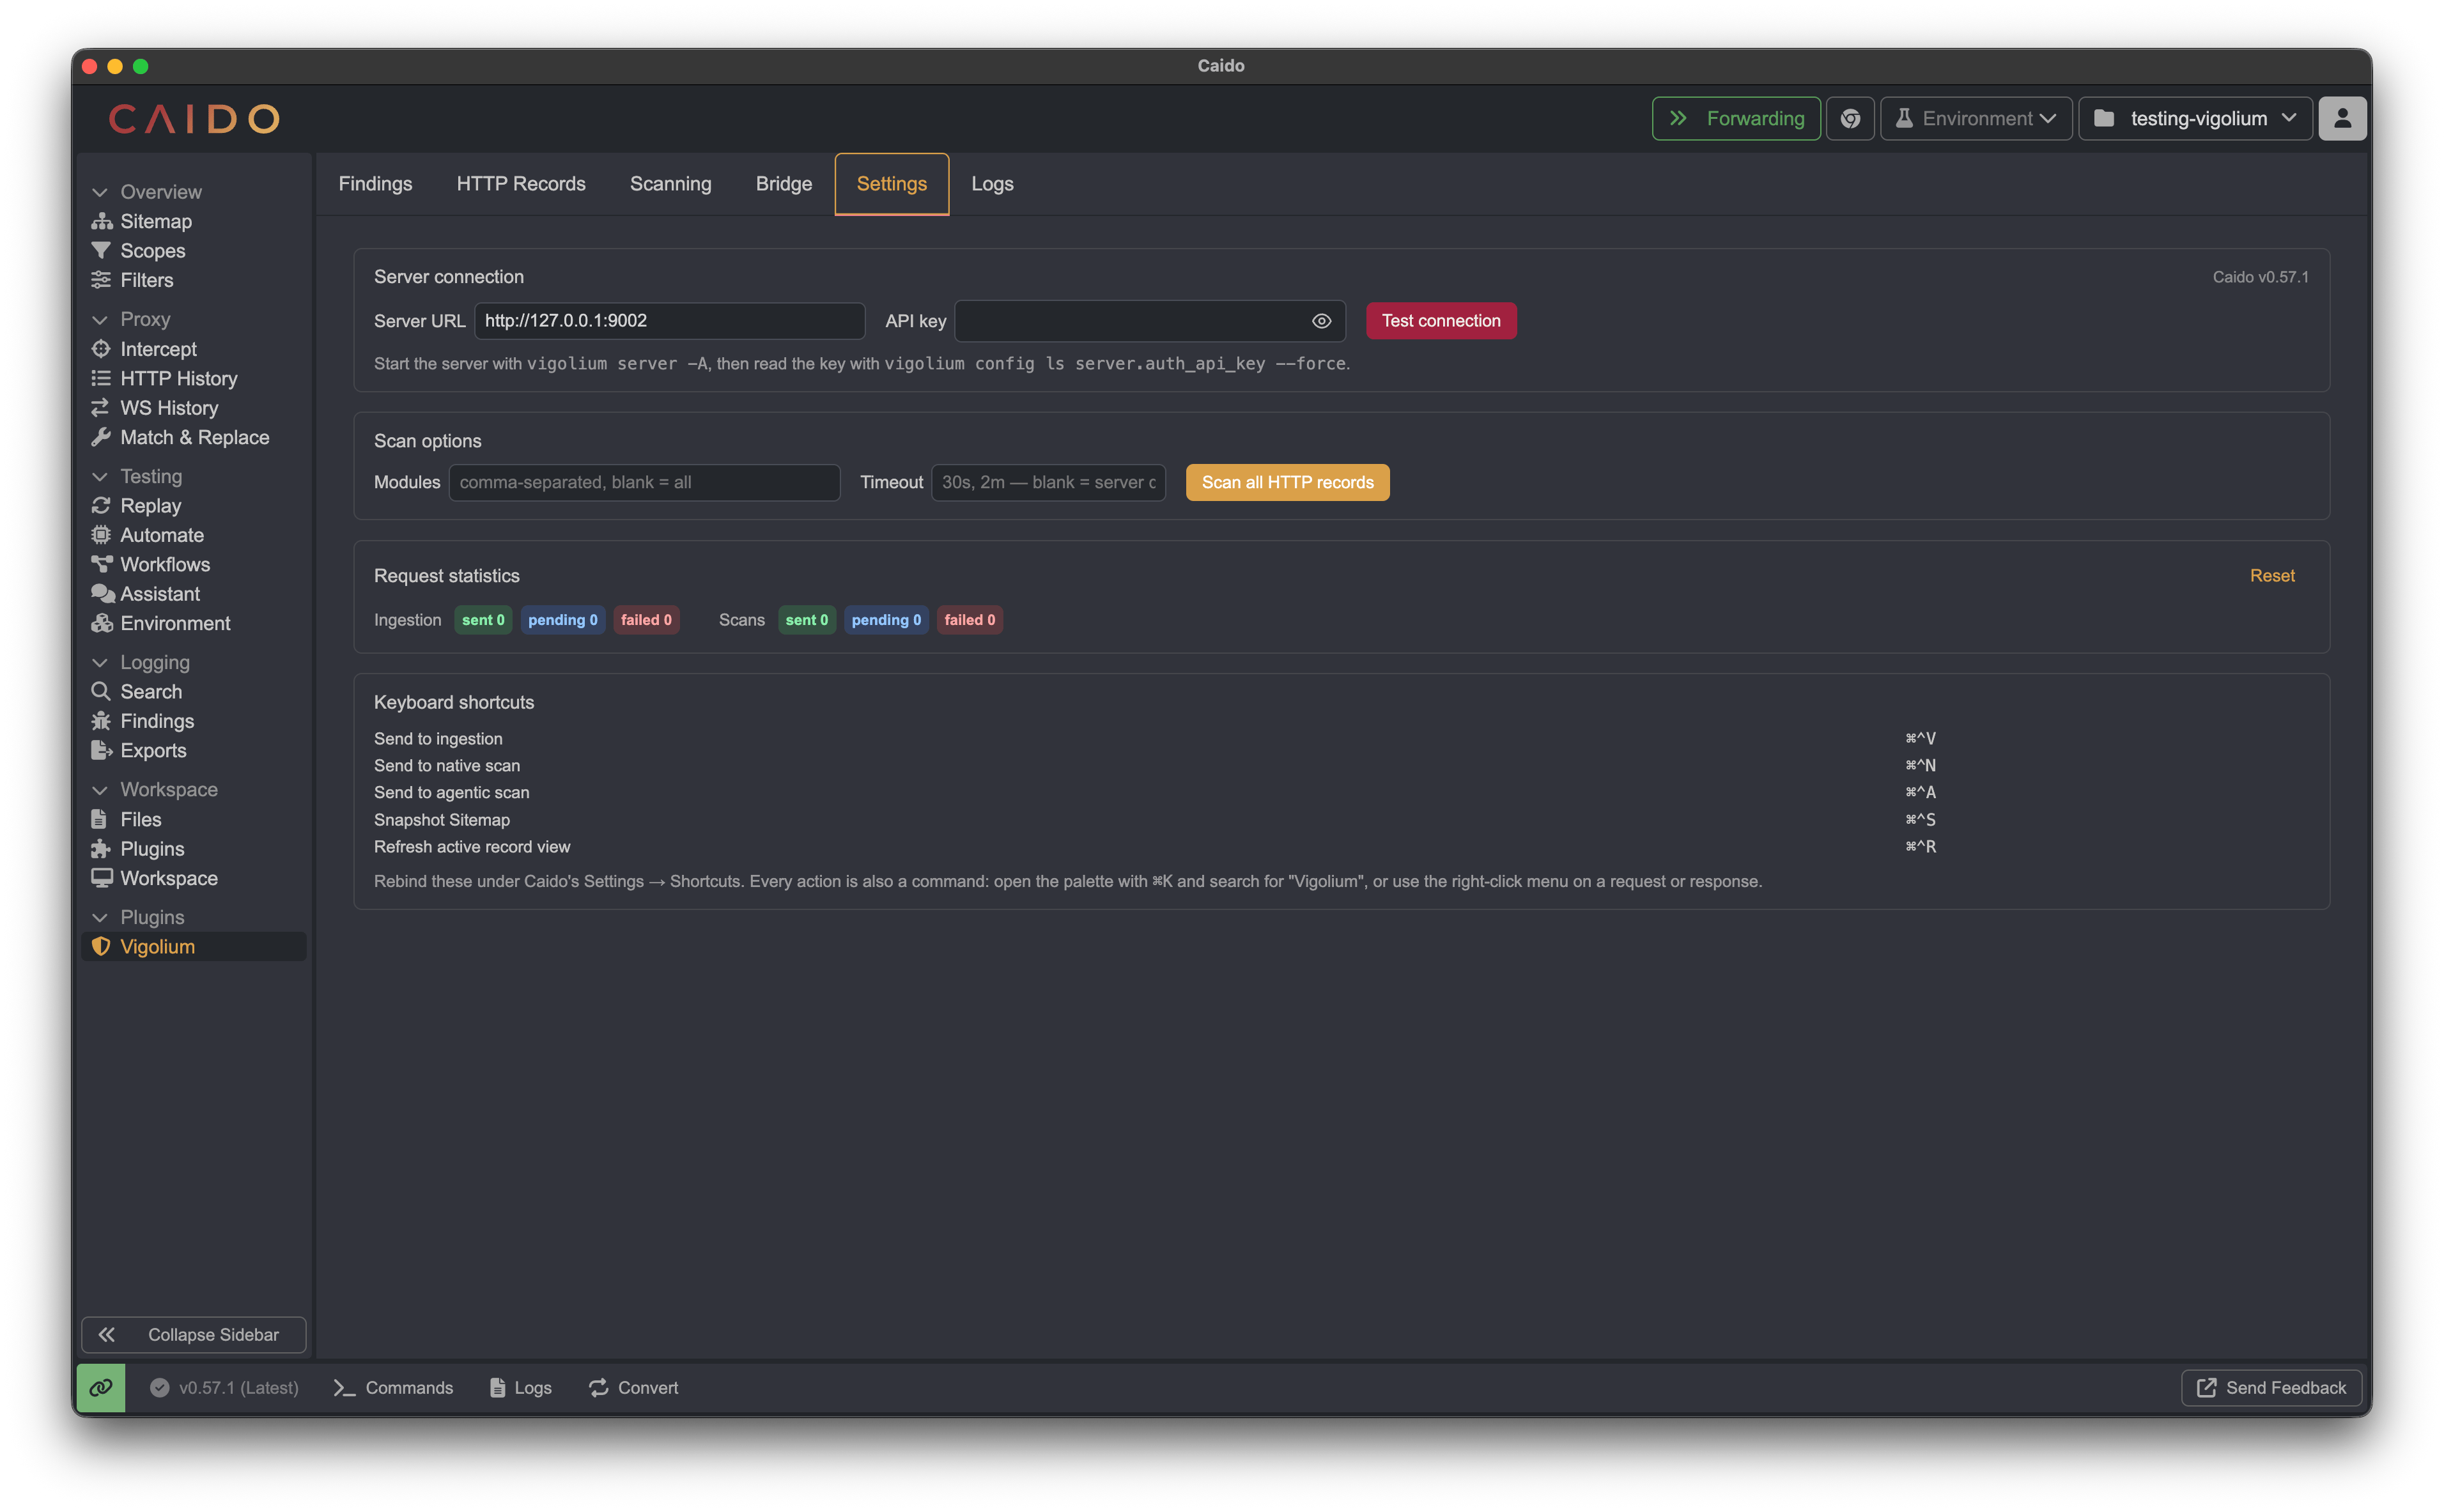Open WS History arrows icon item
The image size is (2444, 1512).
[193, 408]
